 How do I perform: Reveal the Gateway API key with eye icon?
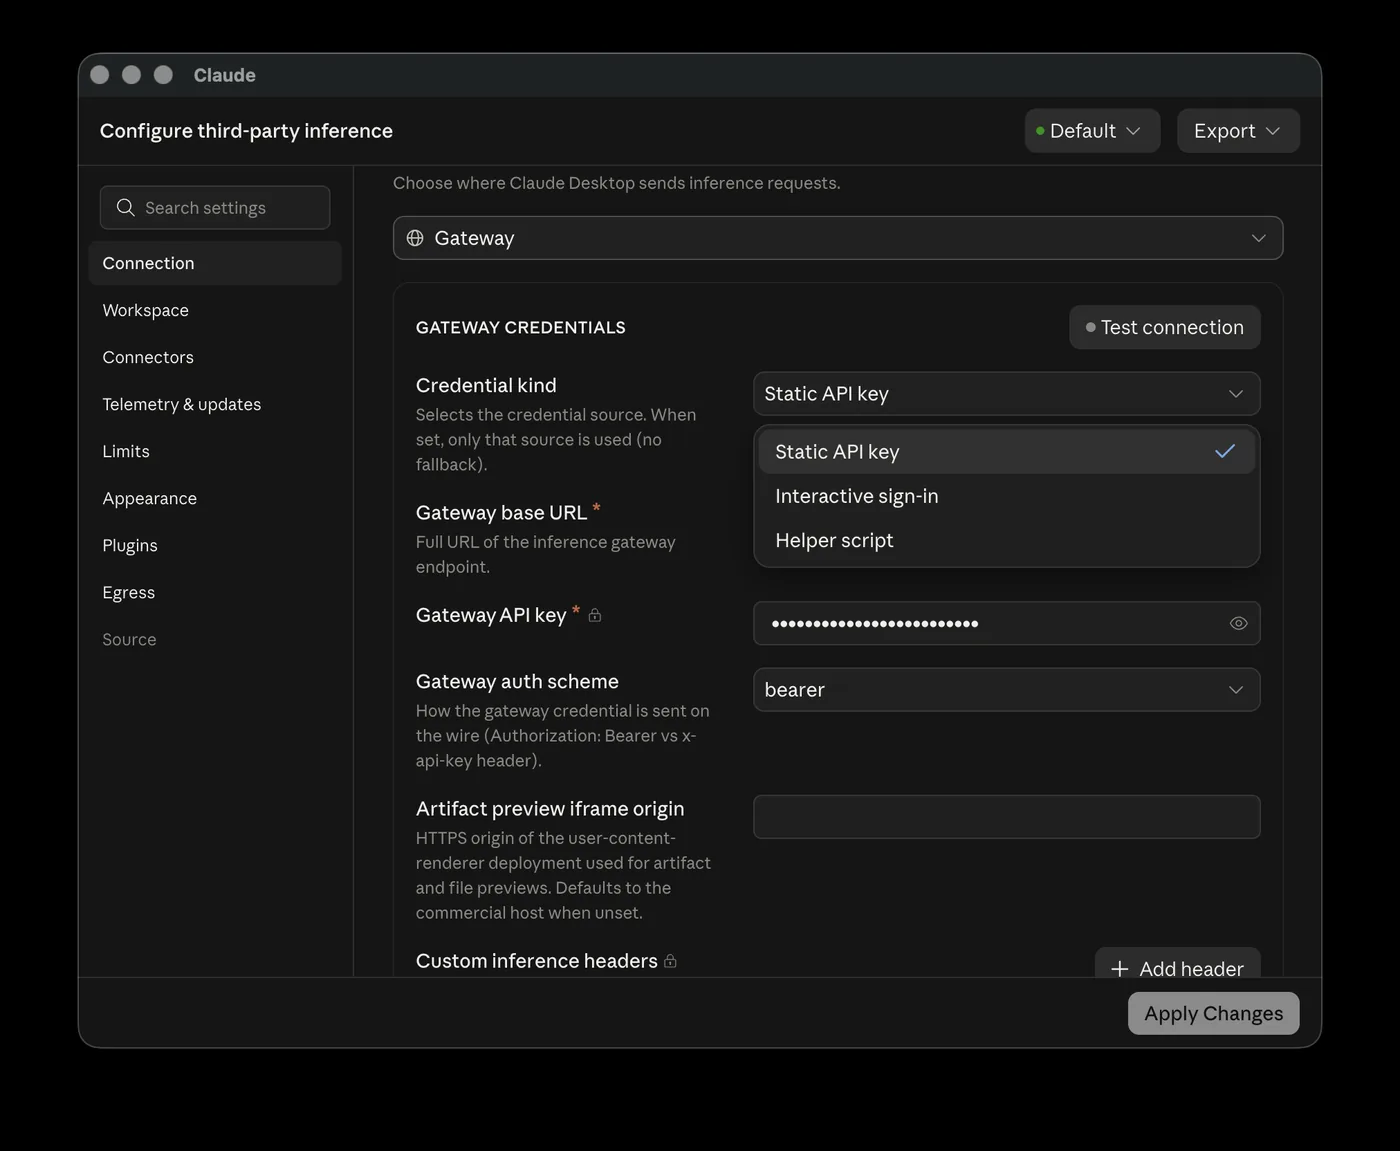click(1238, 623)
